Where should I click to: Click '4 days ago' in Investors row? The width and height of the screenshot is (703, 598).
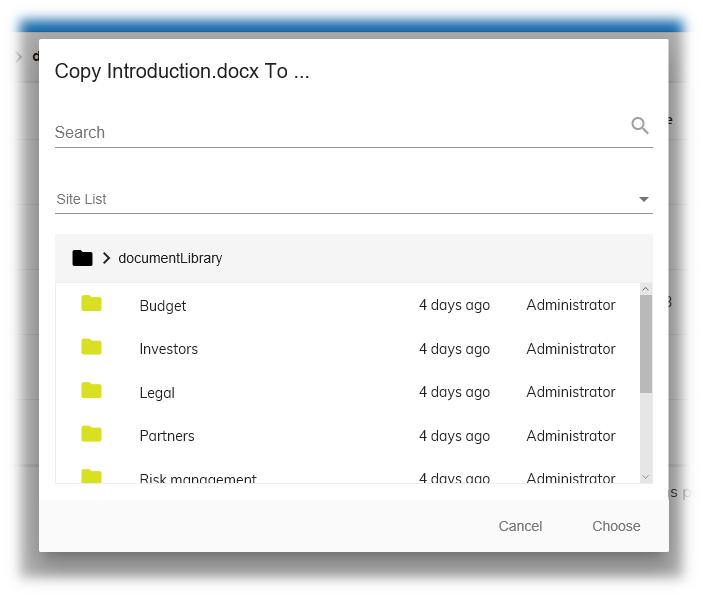tap(455, 349)
